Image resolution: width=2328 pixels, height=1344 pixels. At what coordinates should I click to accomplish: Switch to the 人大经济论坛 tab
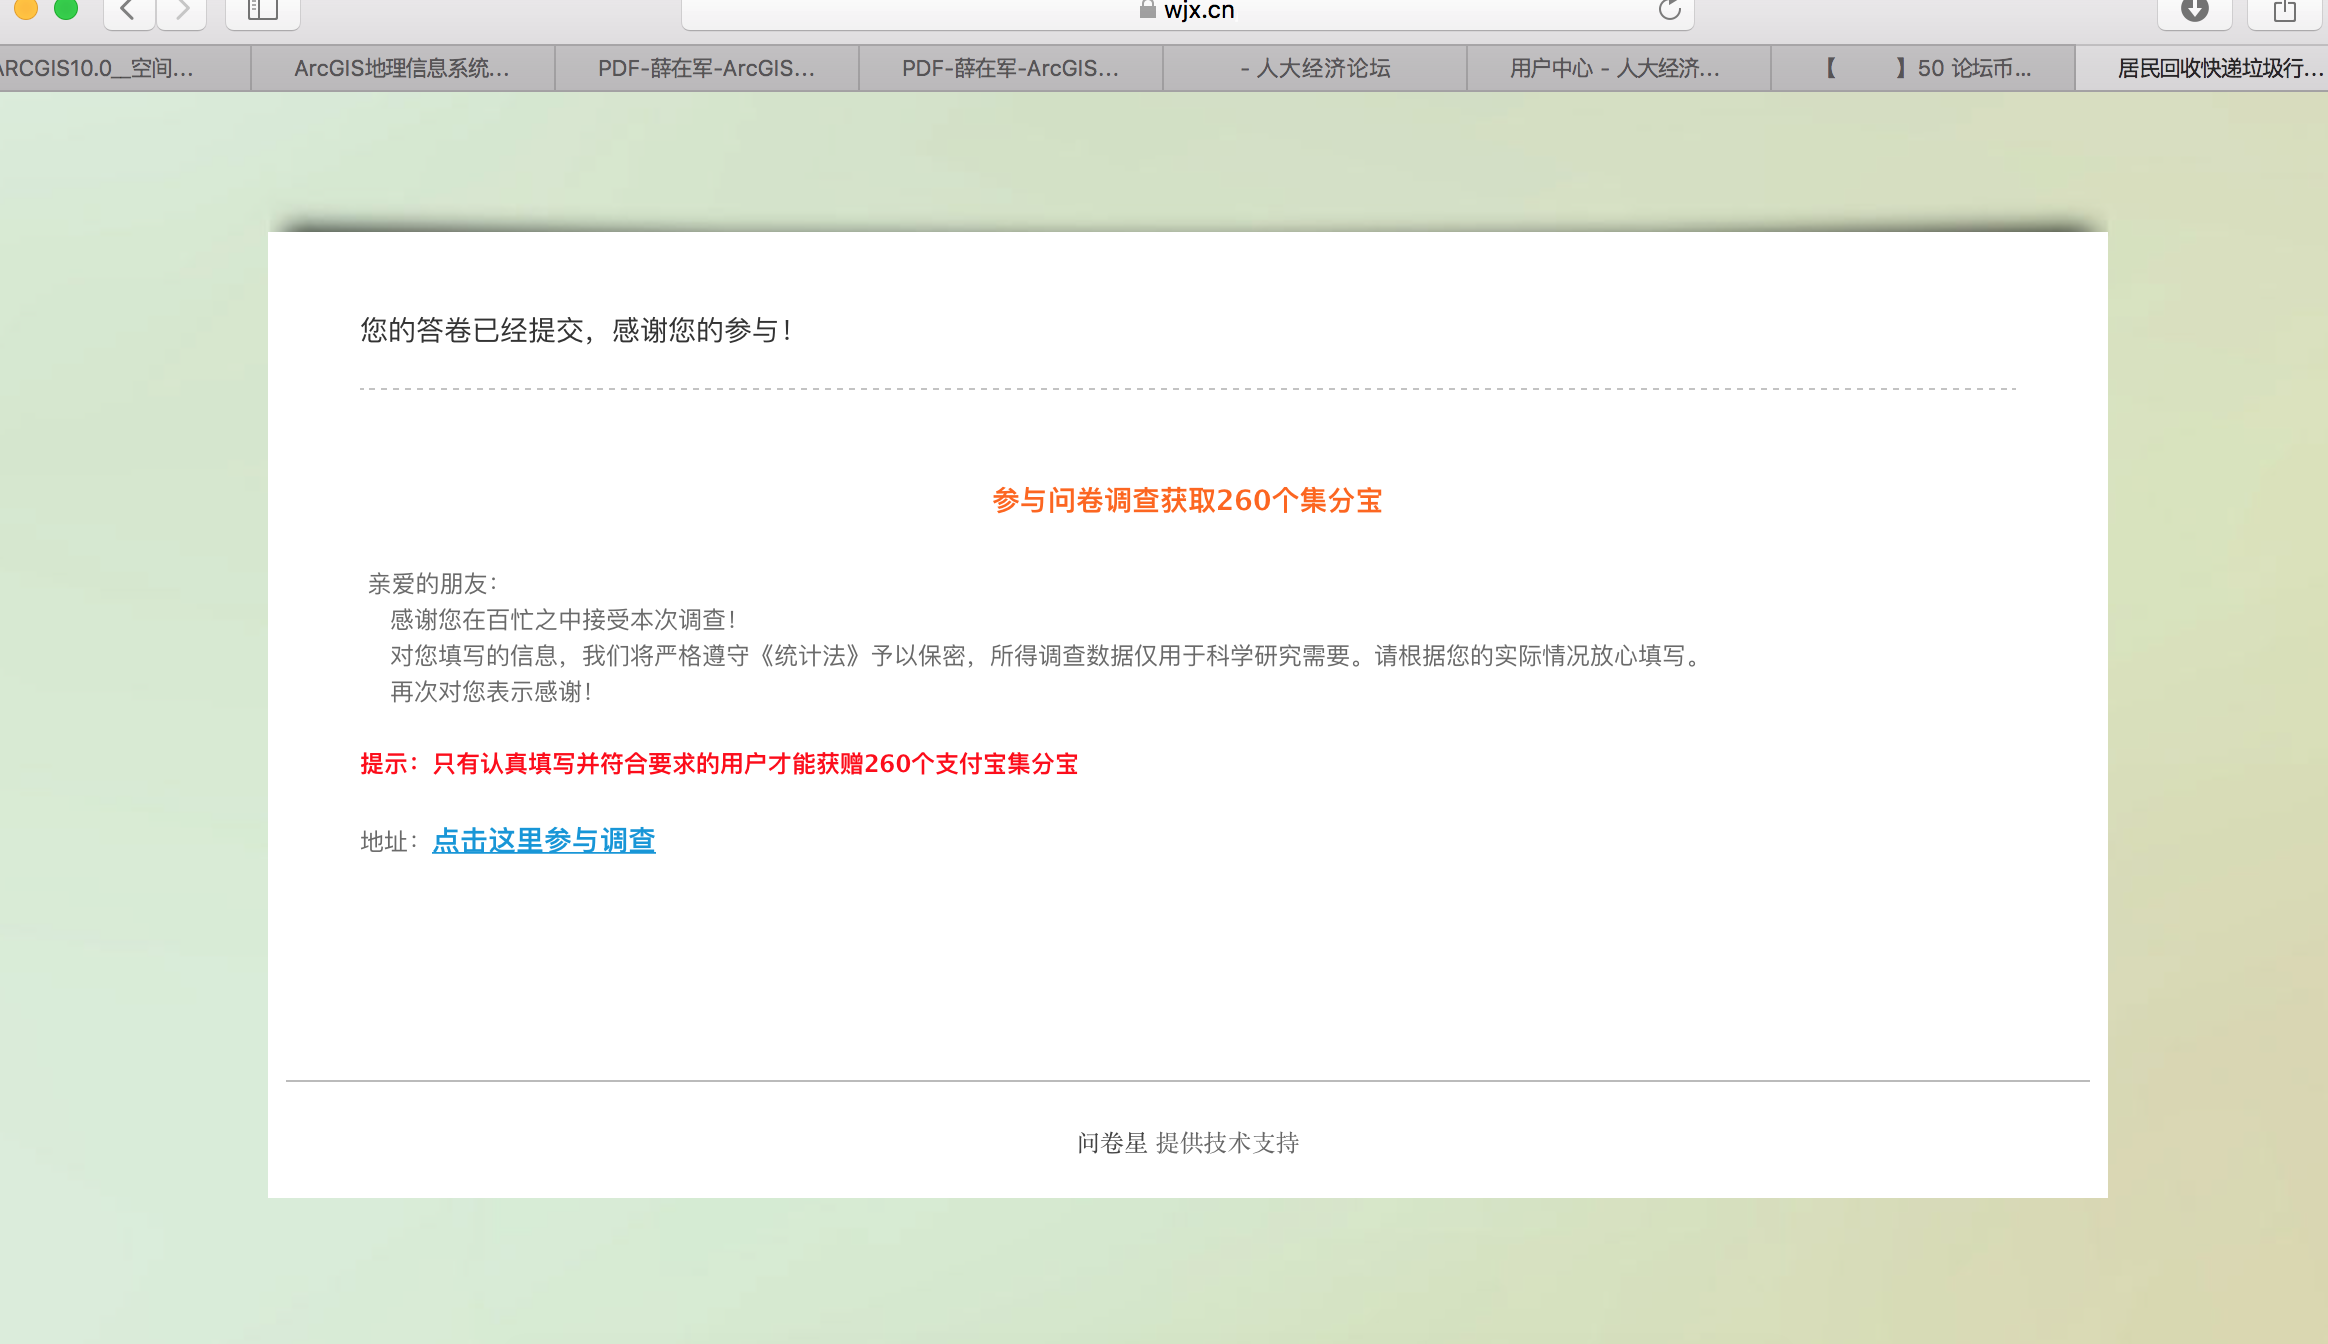click(x=1315, y=68)
